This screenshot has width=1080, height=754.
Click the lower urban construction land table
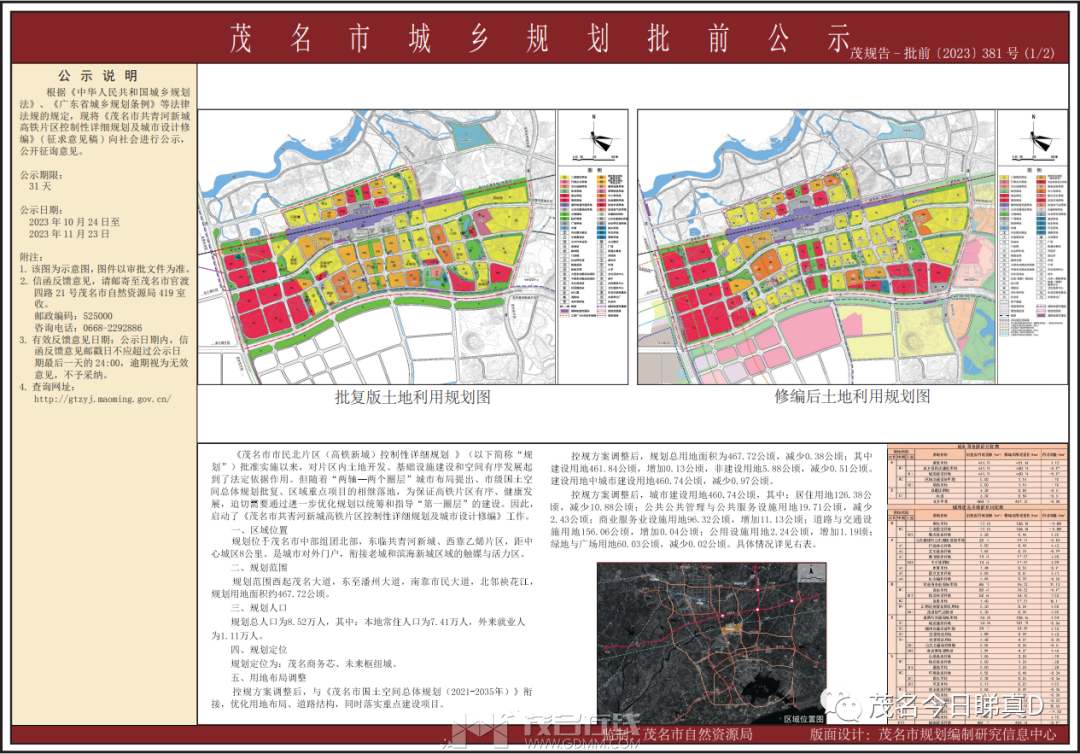point(978,614)
